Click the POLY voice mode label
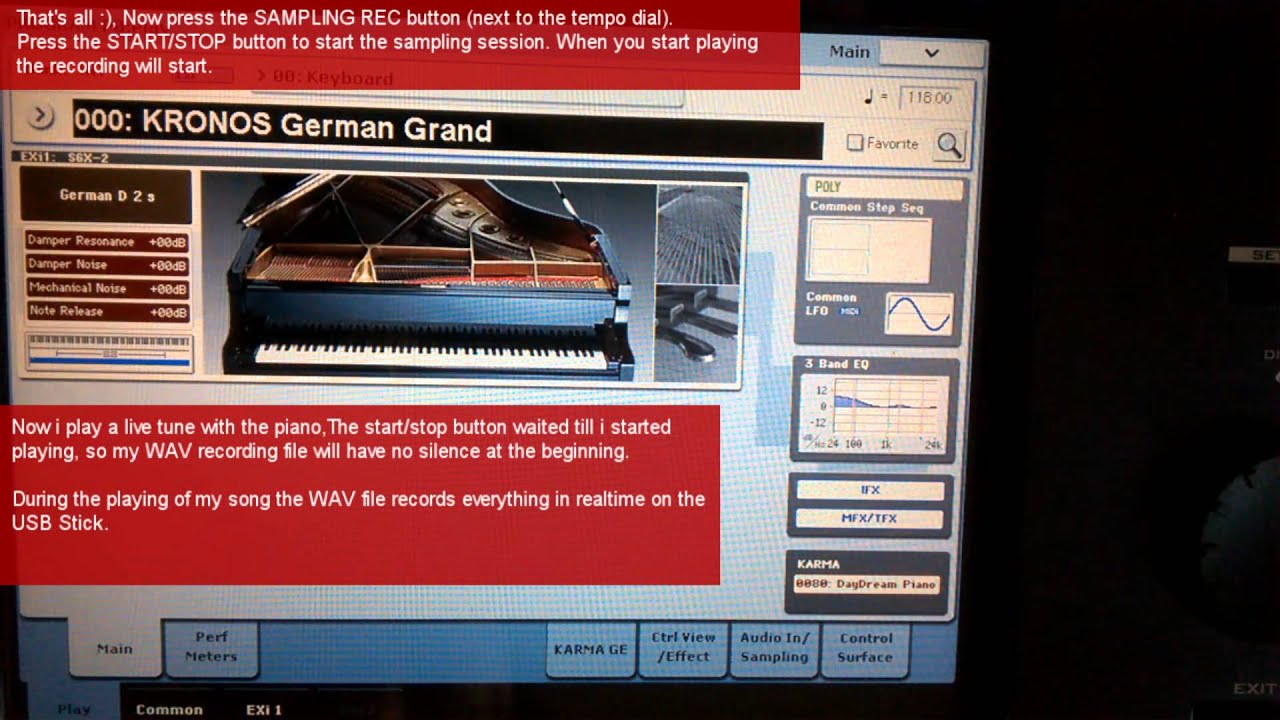 [x=886, y=187]
